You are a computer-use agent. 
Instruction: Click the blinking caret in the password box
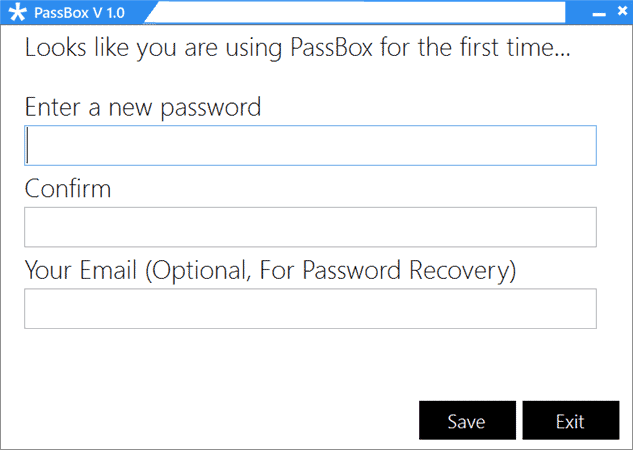27,145
